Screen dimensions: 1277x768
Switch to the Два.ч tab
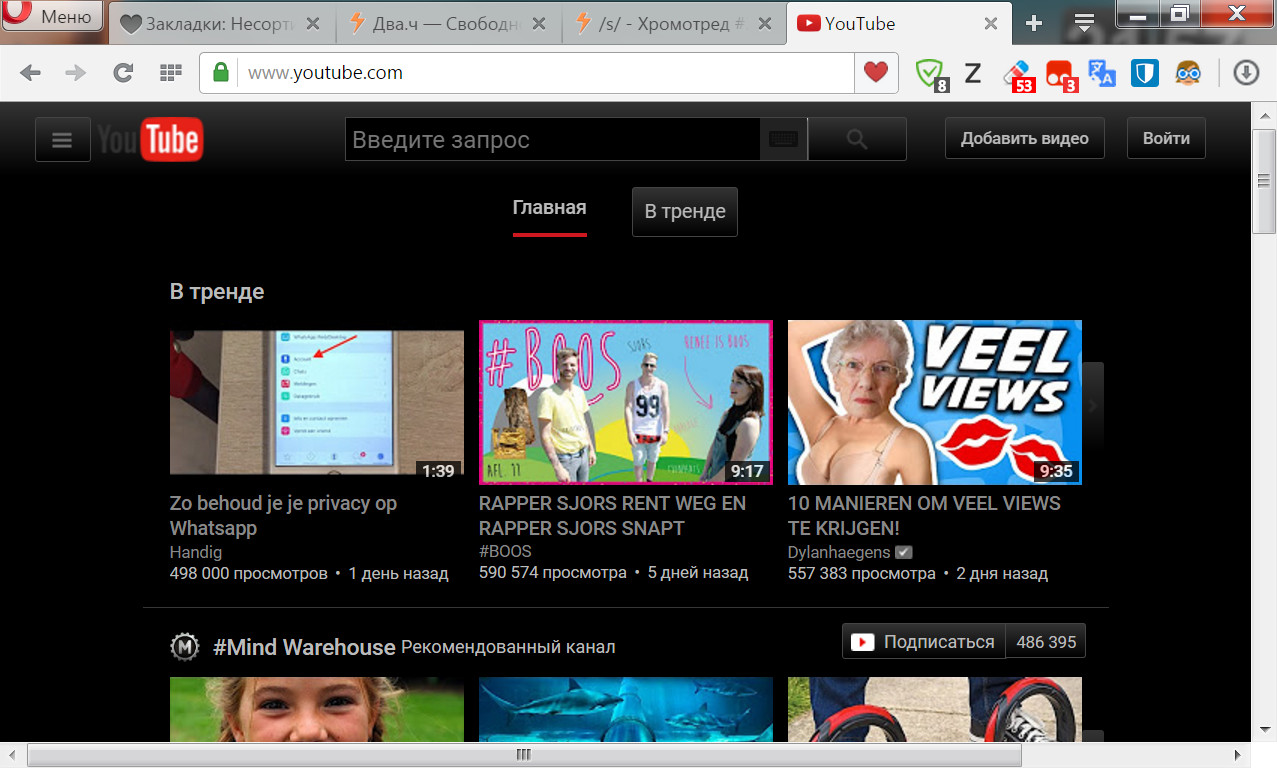coord(448,24)
